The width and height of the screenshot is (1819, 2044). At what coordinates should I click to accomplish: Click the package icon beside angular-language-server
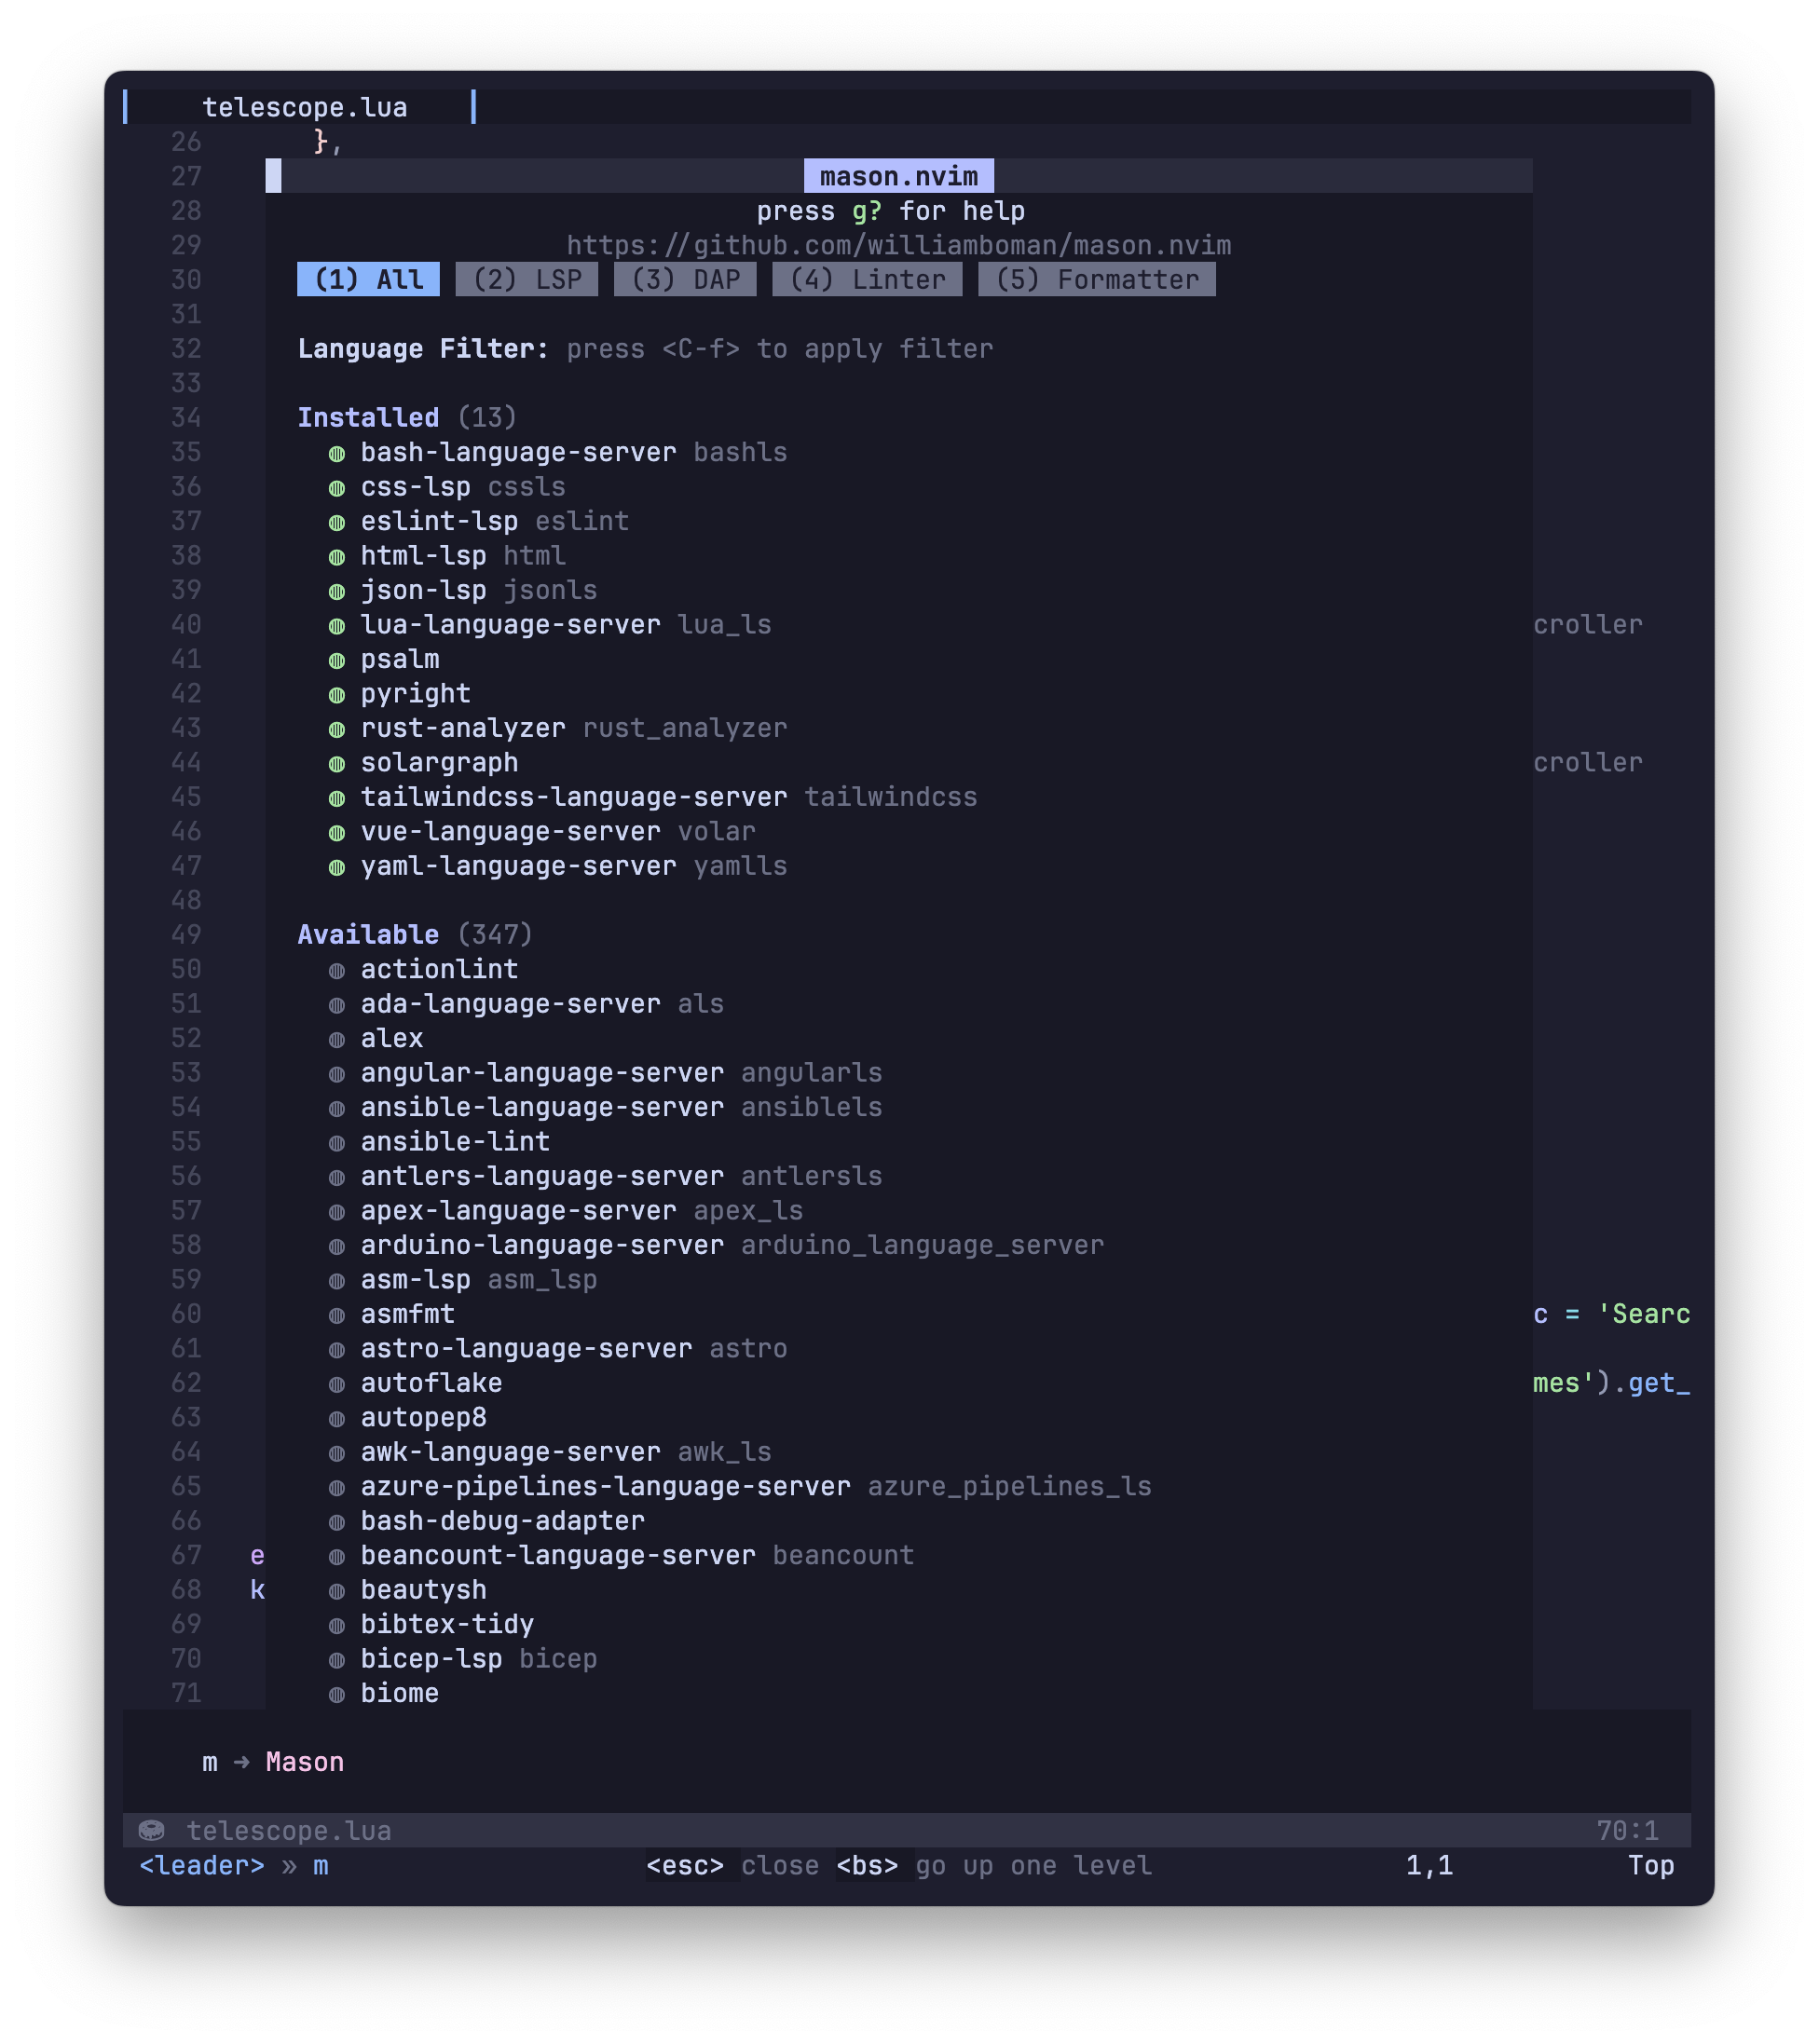(337, 1074)
